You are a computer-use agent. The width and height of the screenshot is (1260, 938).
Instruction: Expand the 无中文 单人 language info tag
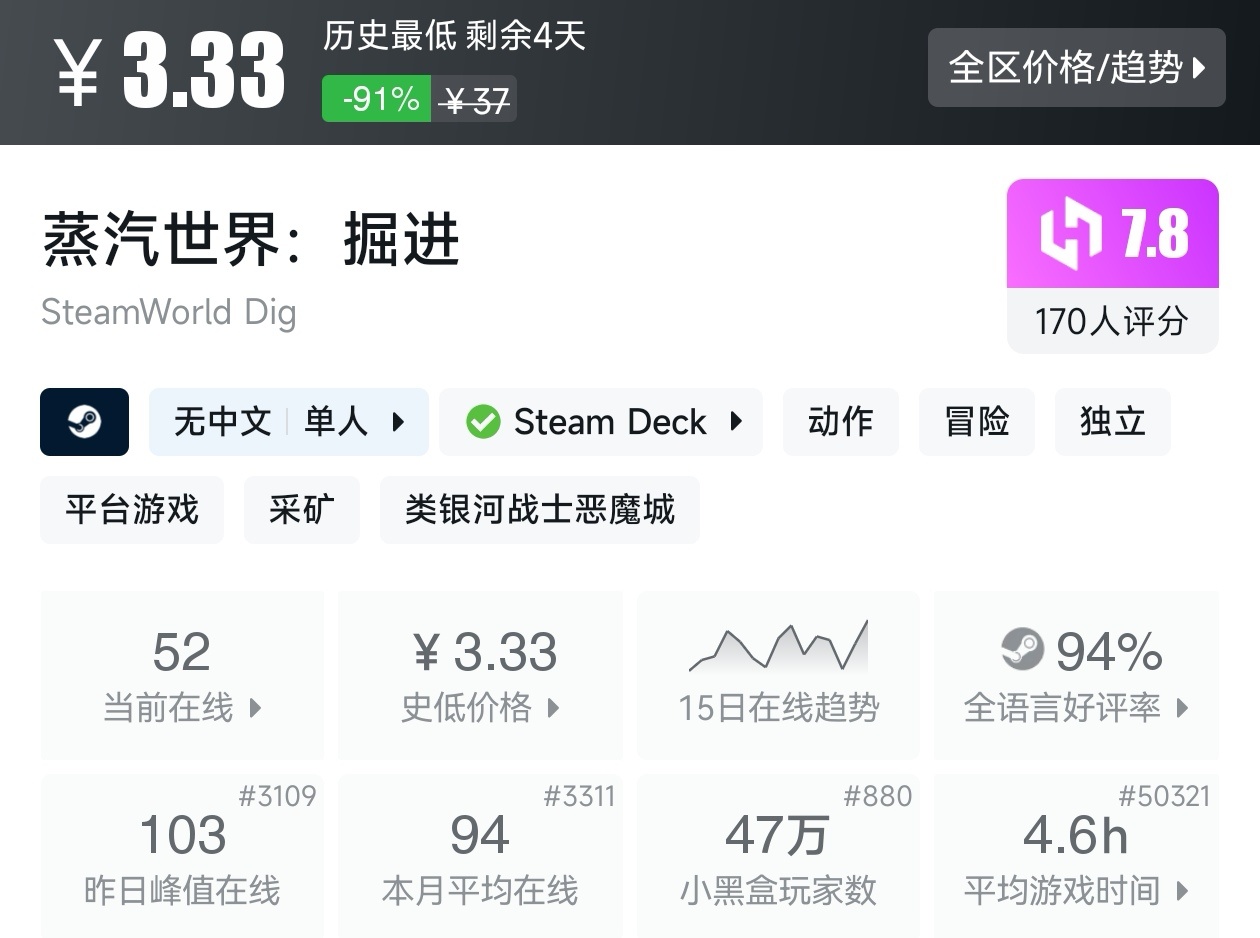[289, 422]
